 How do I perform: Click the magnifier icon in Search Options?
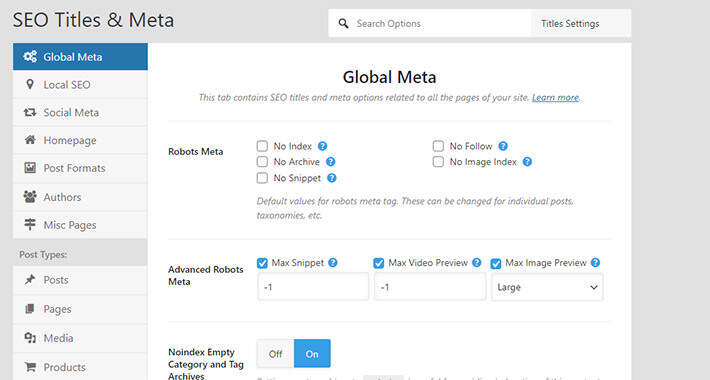coord(344,24)
